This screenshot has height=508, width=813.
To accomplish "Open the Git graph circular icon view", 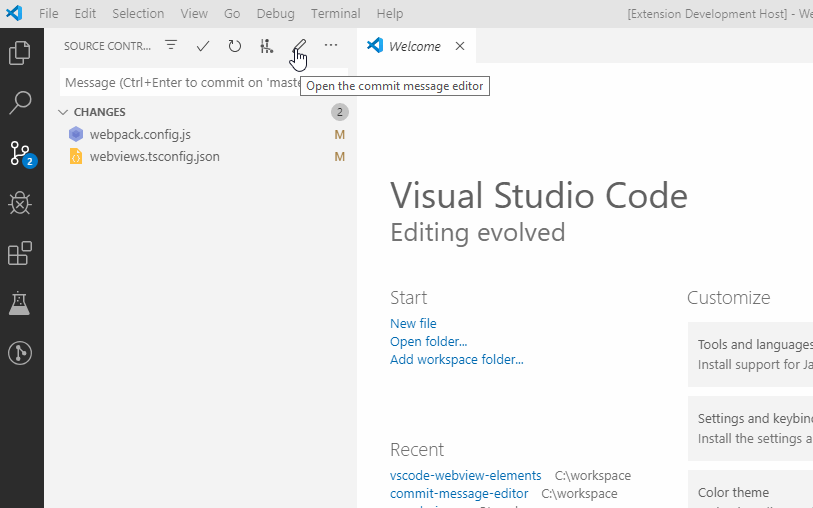I will (20, 353).
